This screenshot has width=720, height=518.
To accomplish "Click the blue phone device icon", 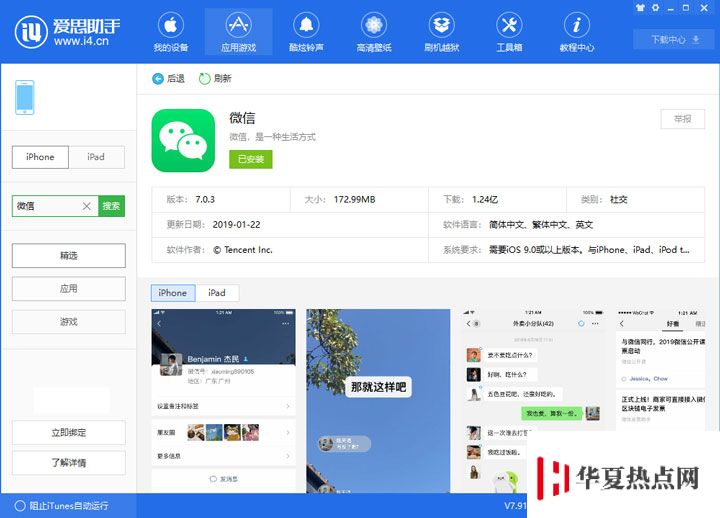I will [25, 97].
